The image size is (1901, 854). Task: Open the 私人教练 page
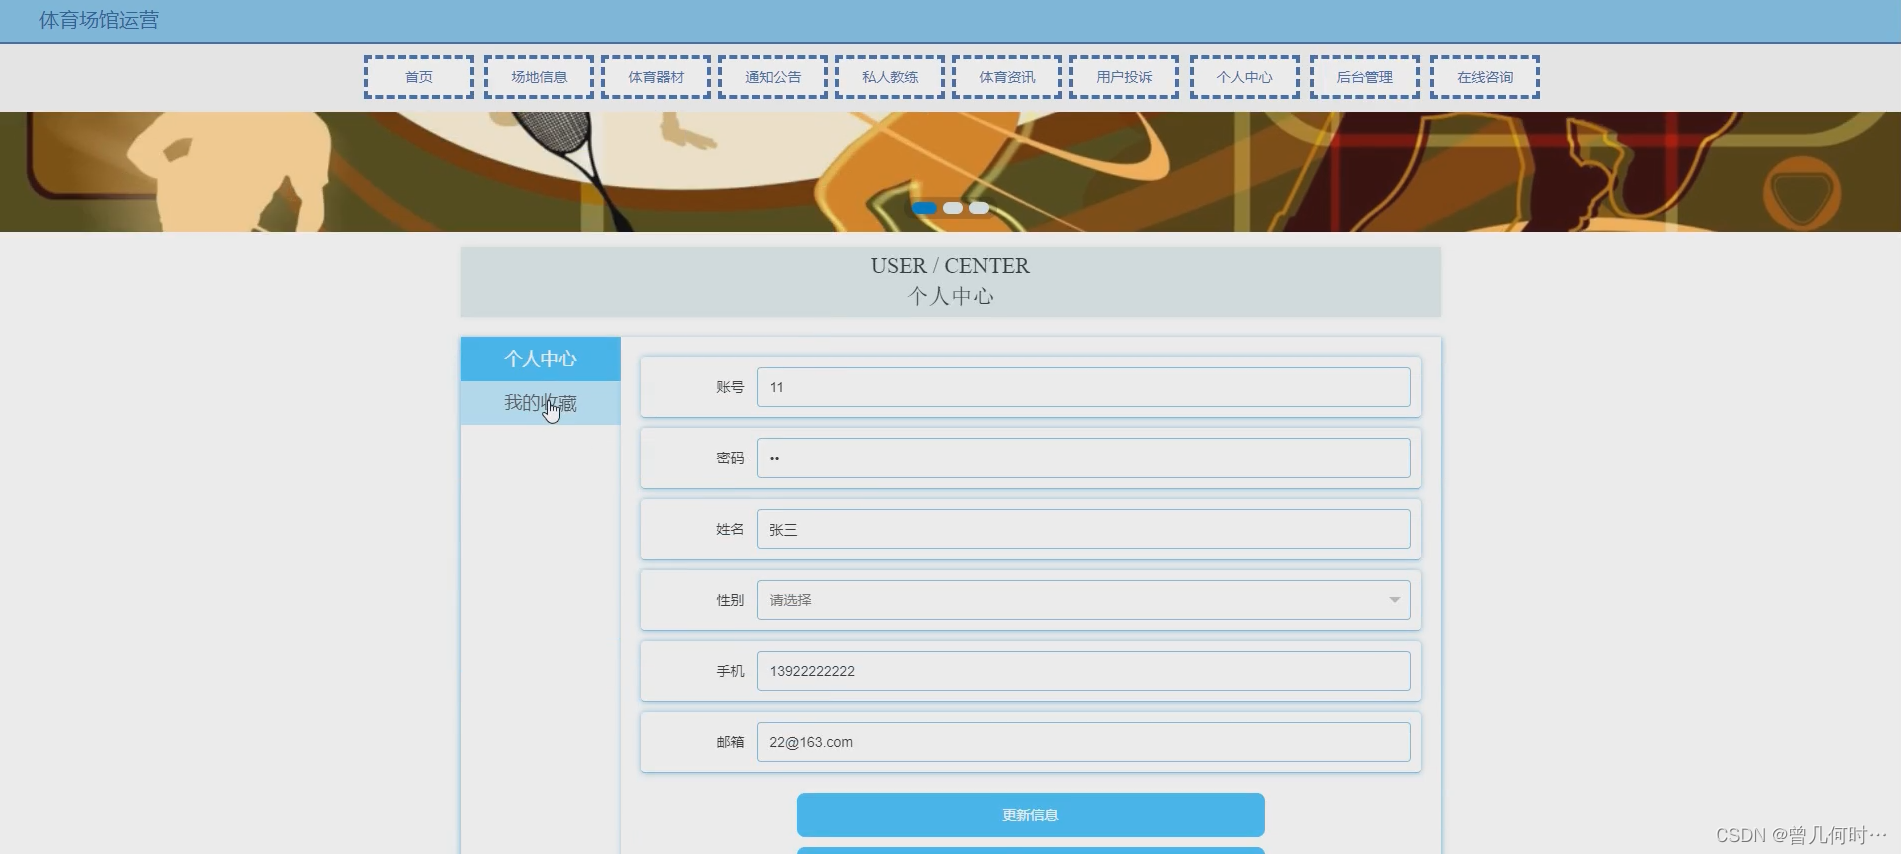(x=890, y=77)
